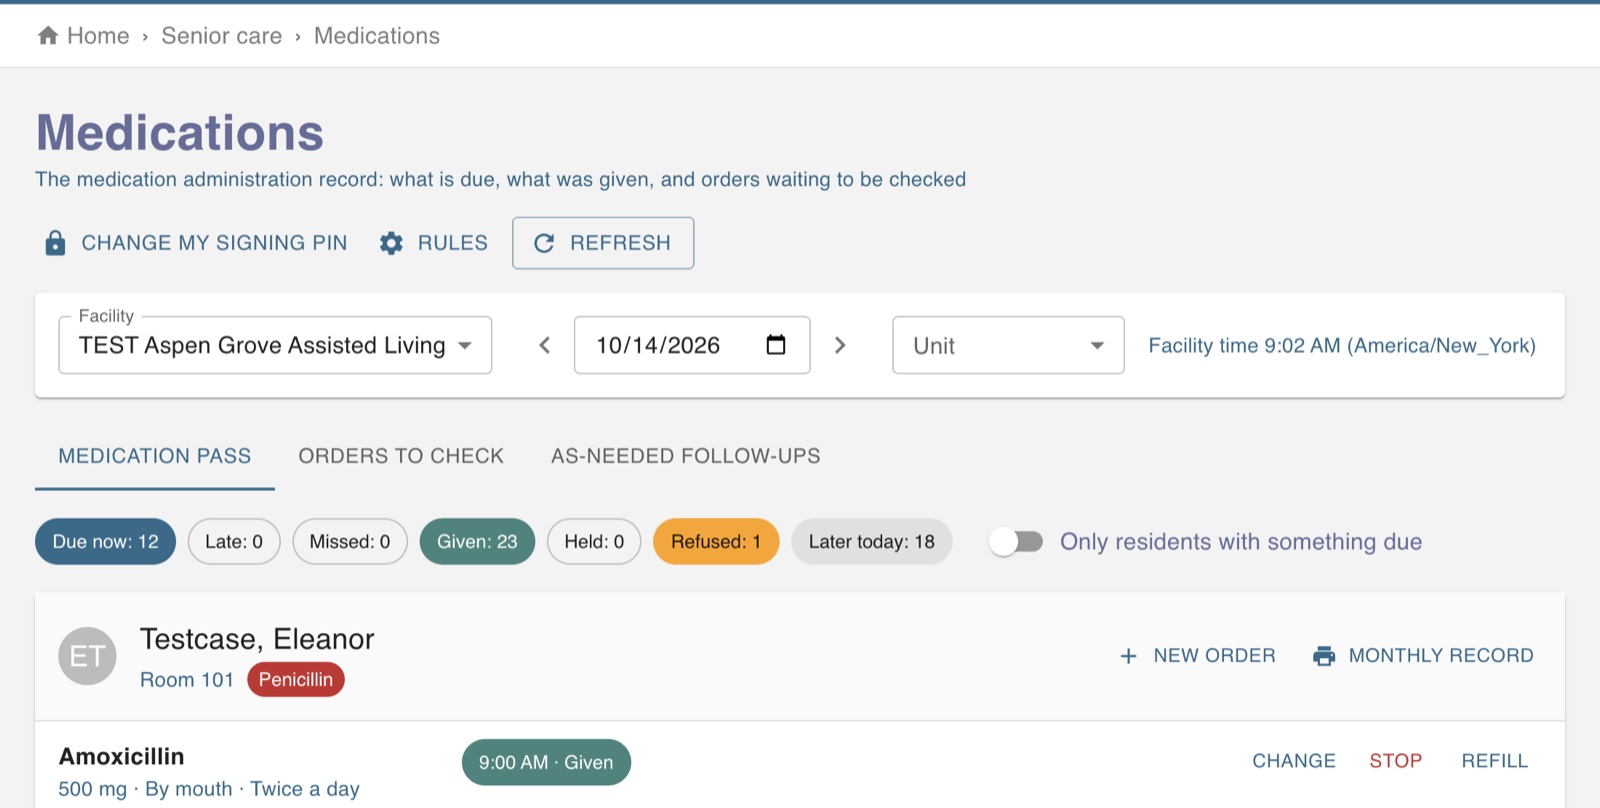This screenshot has height=808, width=1600.
Task: Filter by Due now: 12 chip
Action: pos(106,542)
